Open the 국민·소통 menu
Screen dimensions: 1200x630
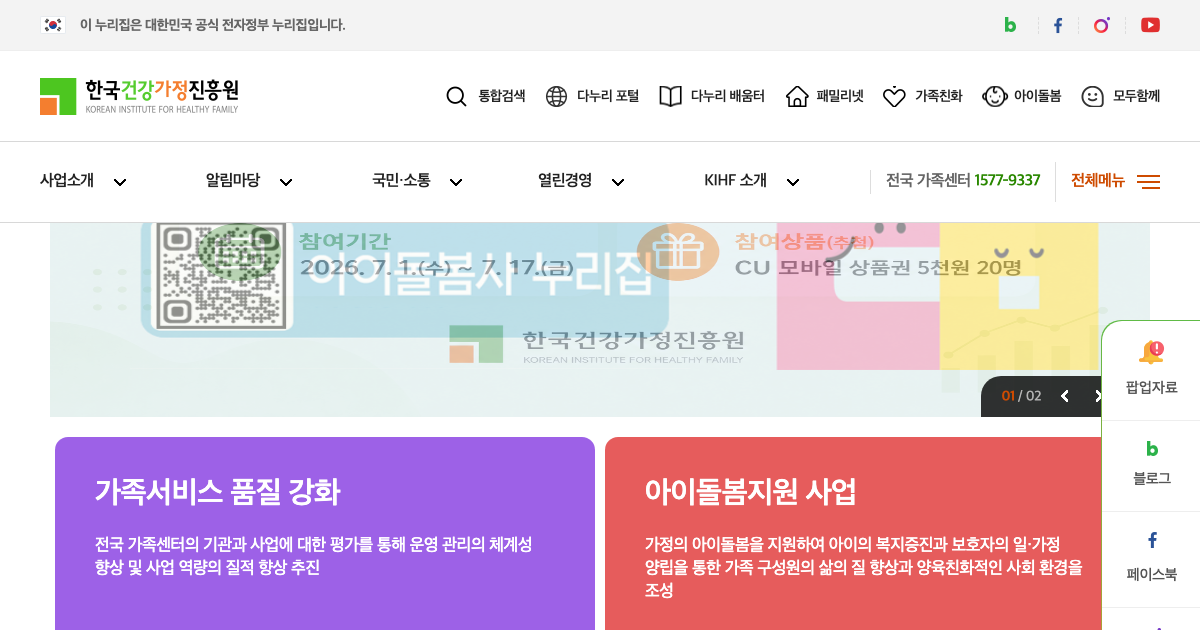tap(401, 181)
